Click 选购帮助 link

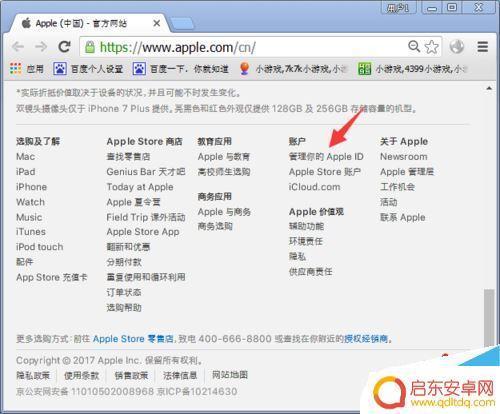[124, 307]
